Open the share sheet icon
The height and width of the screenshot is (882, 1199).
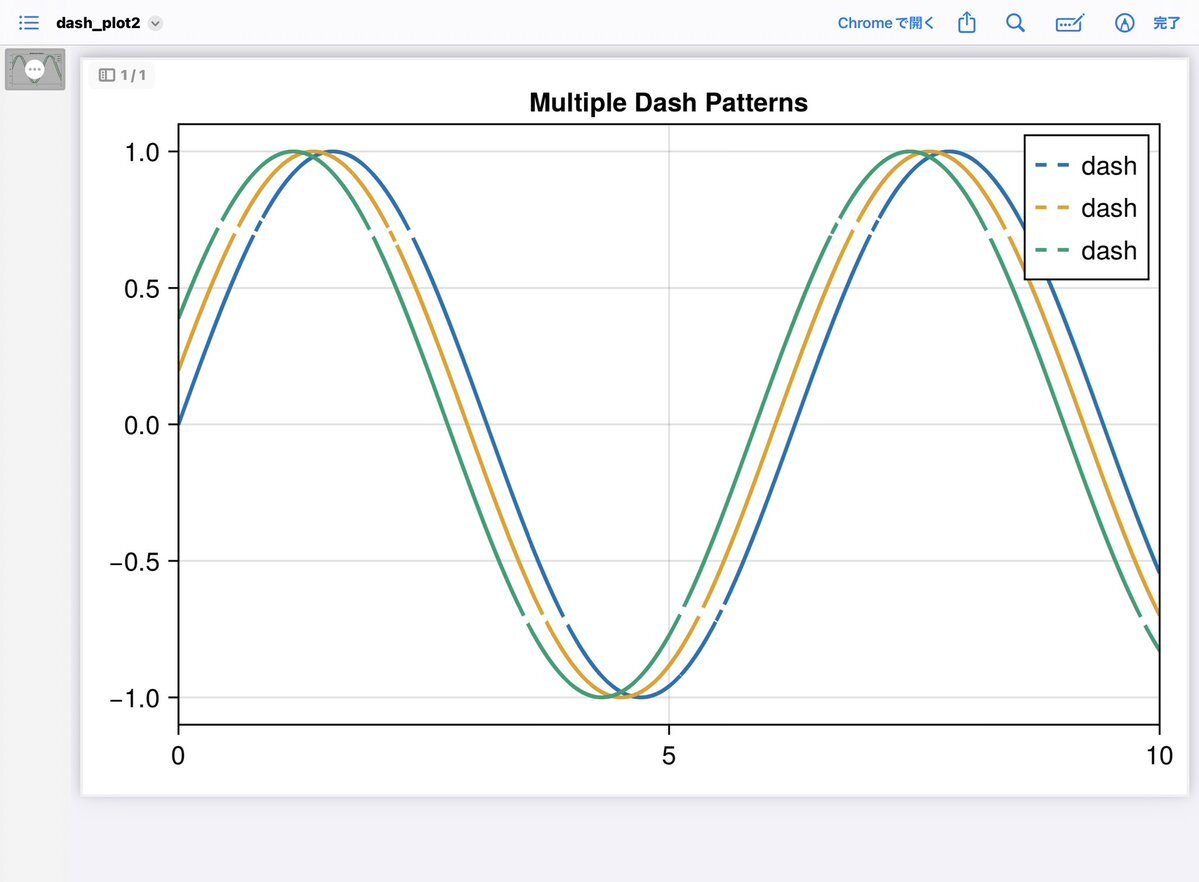coord(966,23)
